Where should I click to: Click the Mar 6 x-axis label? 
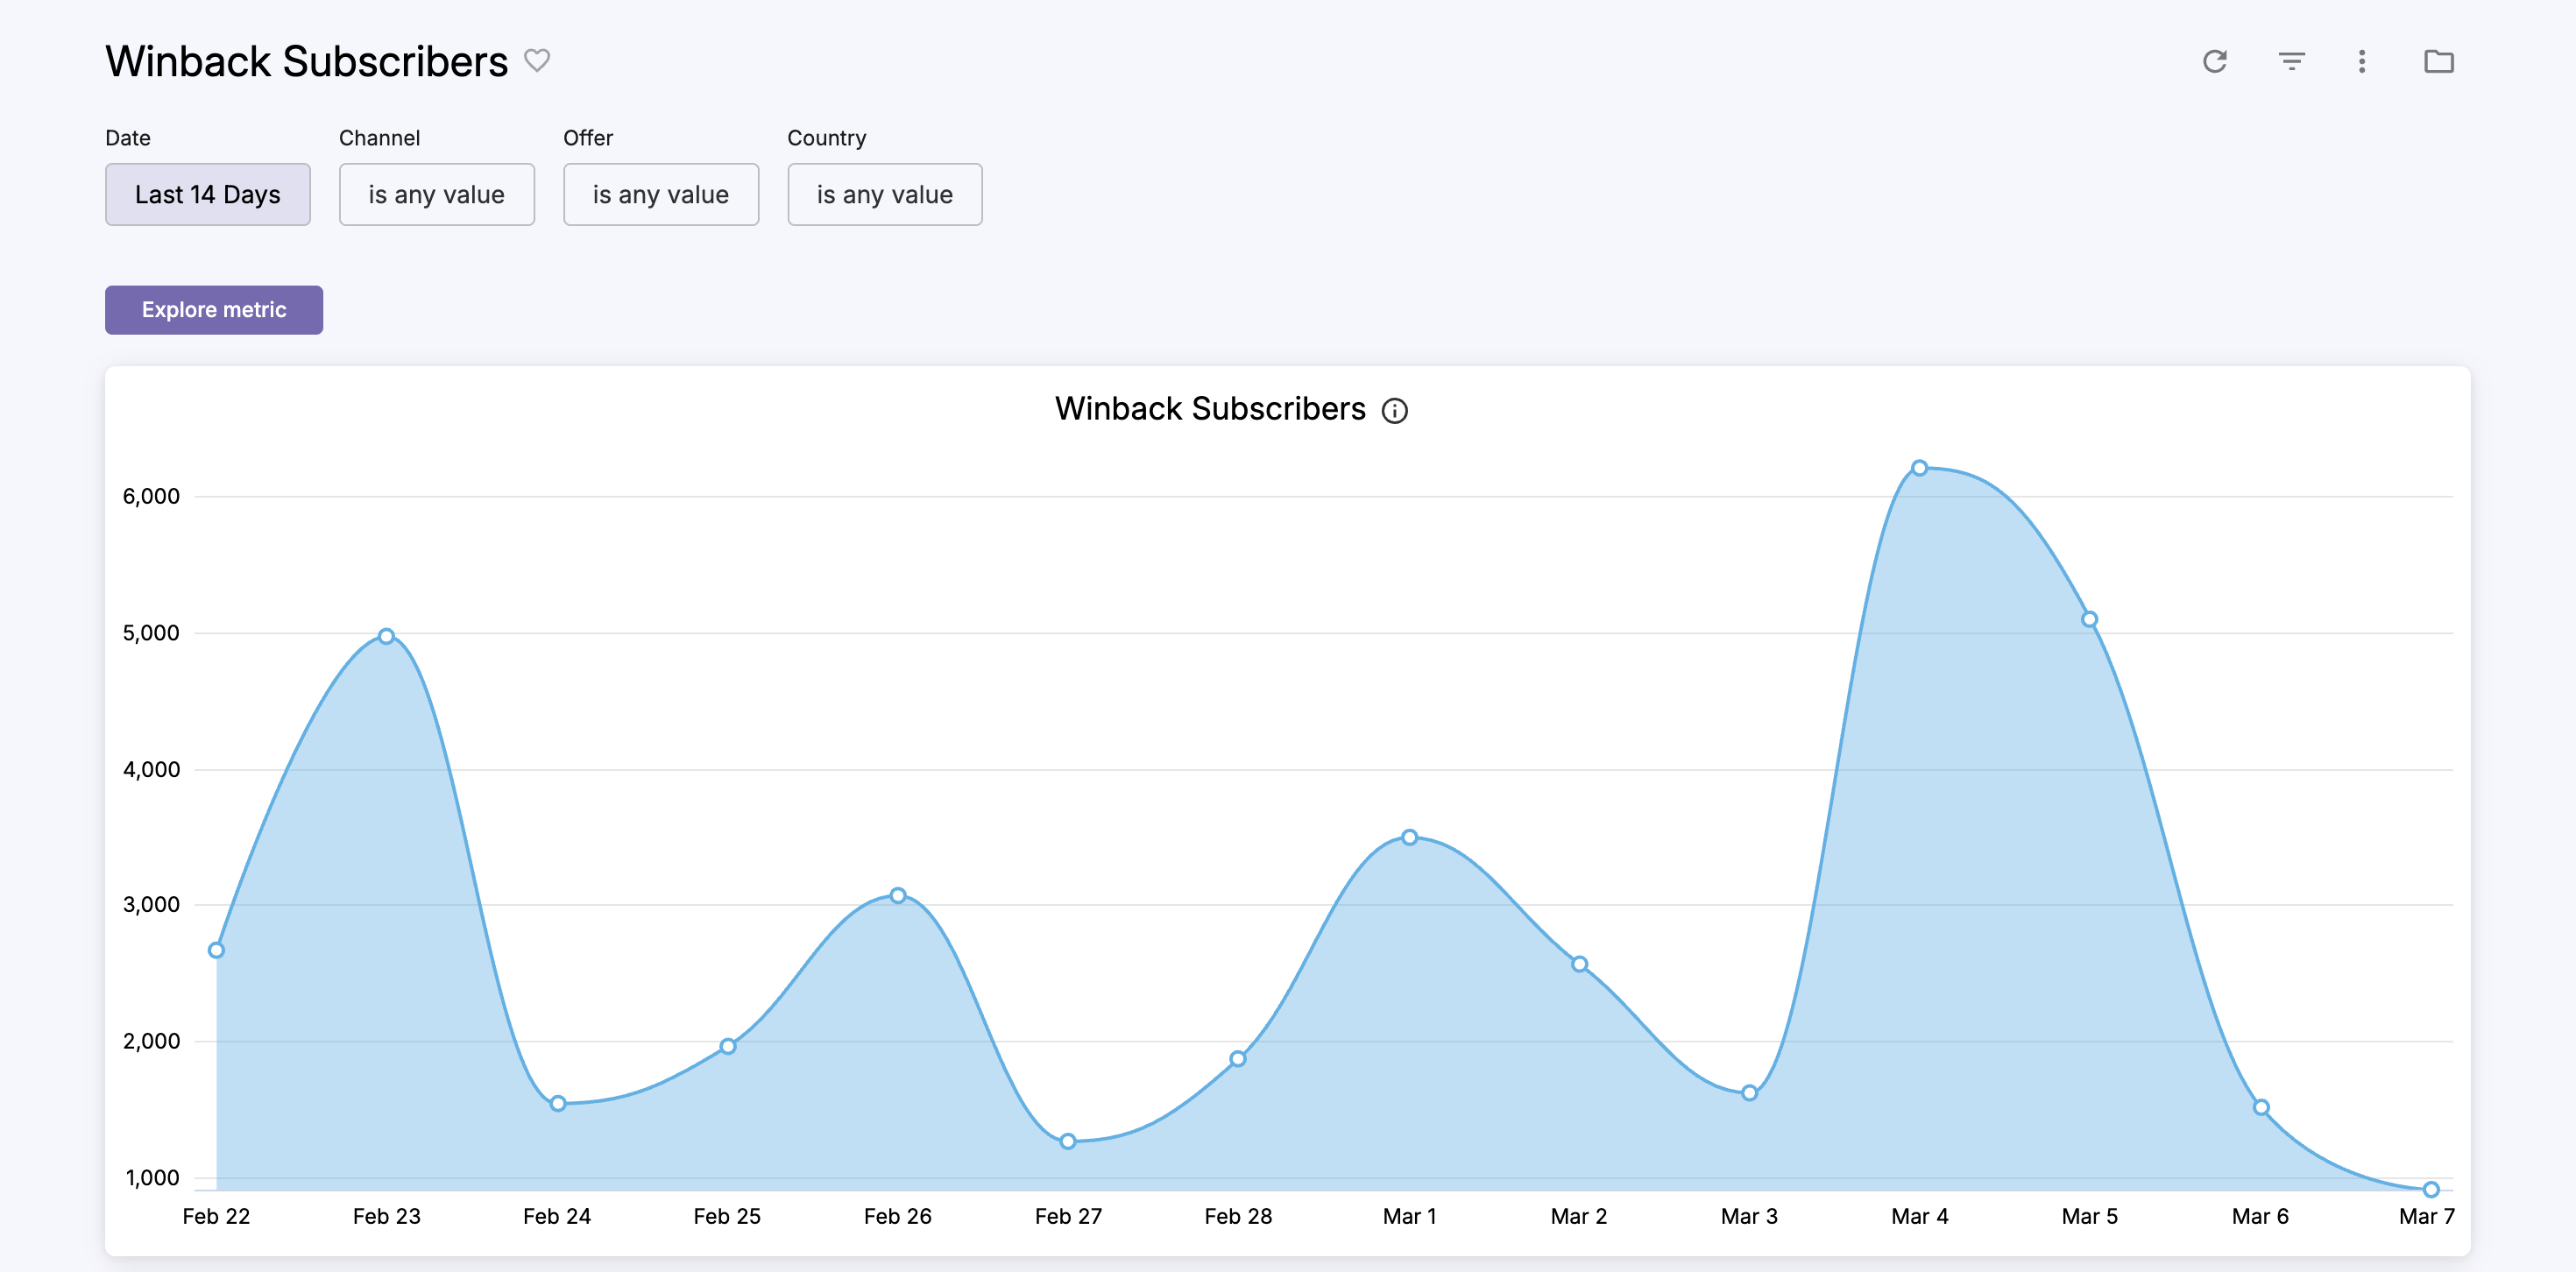tap(2260, 1216)
